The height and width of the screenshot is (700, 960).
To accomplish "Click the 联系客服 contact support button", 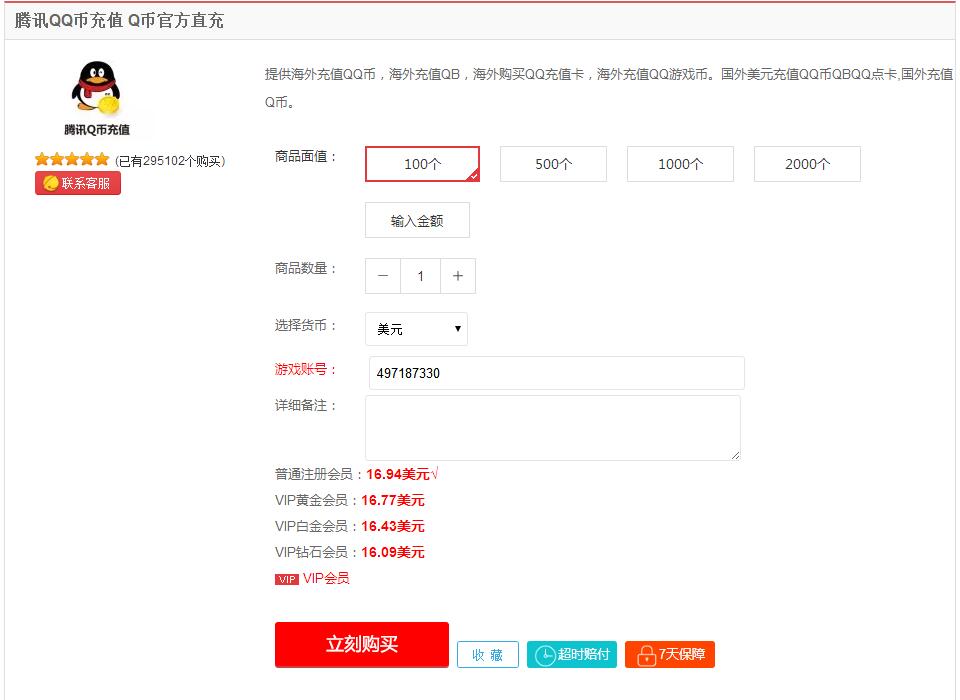I will tap(78, 183).
